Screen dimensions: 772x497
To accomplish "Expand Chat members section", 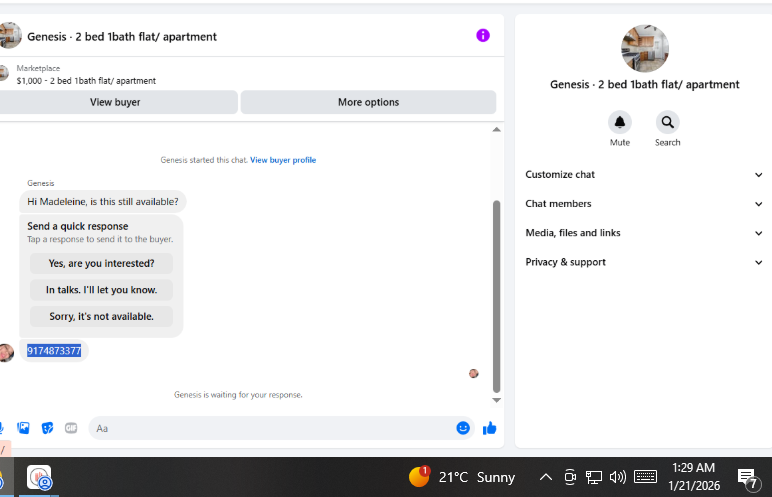I will tap(644, 203).
